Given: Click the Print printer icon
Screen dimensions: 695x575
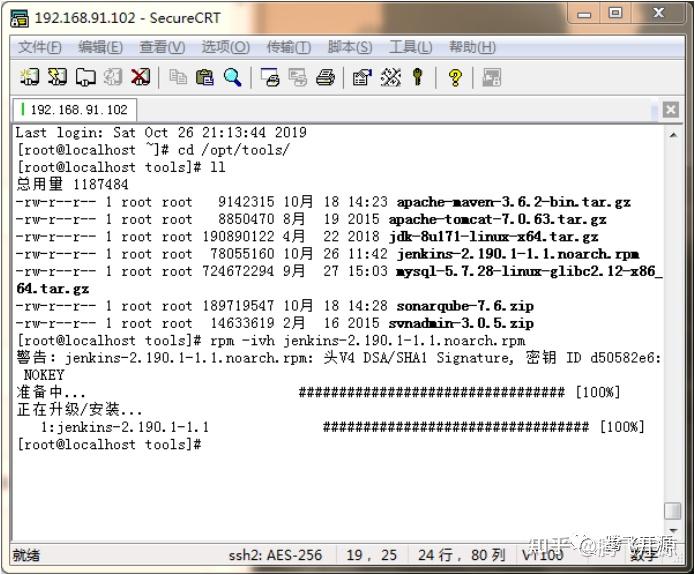Looking at the screenshot, I should click(x=325, y=77).
